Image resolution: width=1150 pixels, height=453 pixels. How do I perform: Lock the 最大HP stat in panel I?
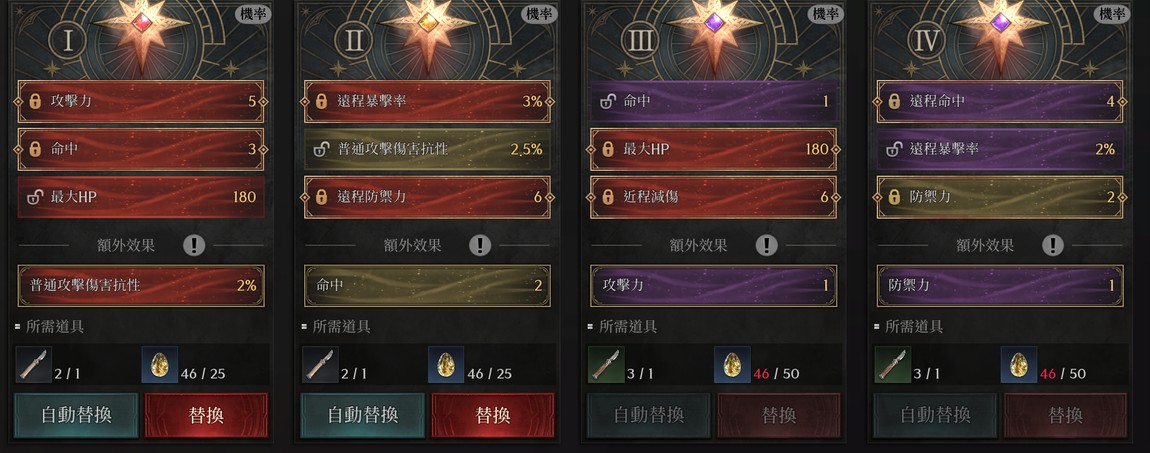coord(34,196)
